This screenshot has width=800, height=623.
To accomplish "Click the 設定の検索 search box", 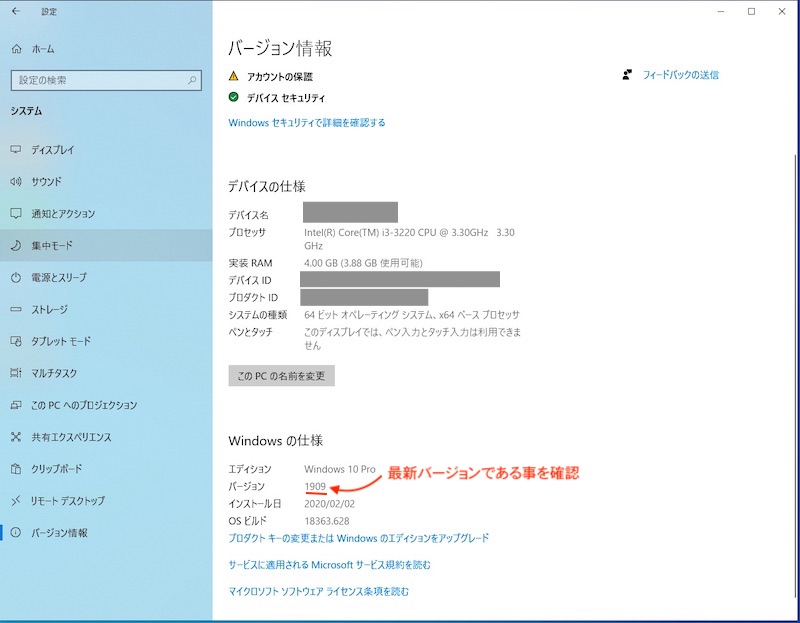I will 106,80.
